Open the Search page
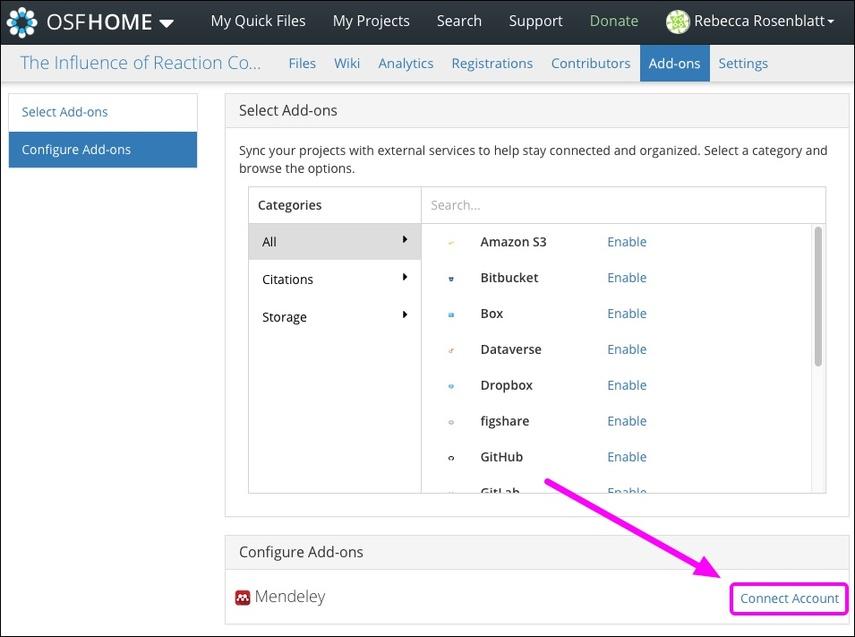The image size is (855, 637). coord(459,21)
